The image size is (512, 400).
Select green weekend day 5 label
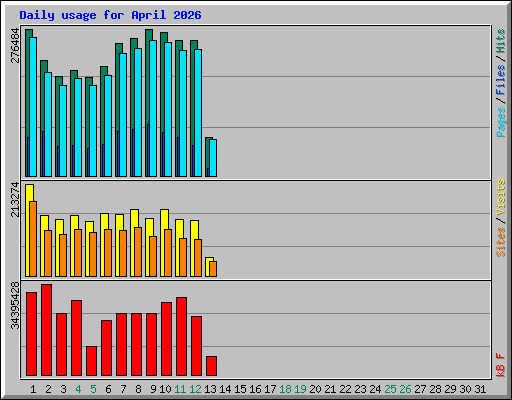click(x=93, y=389)
